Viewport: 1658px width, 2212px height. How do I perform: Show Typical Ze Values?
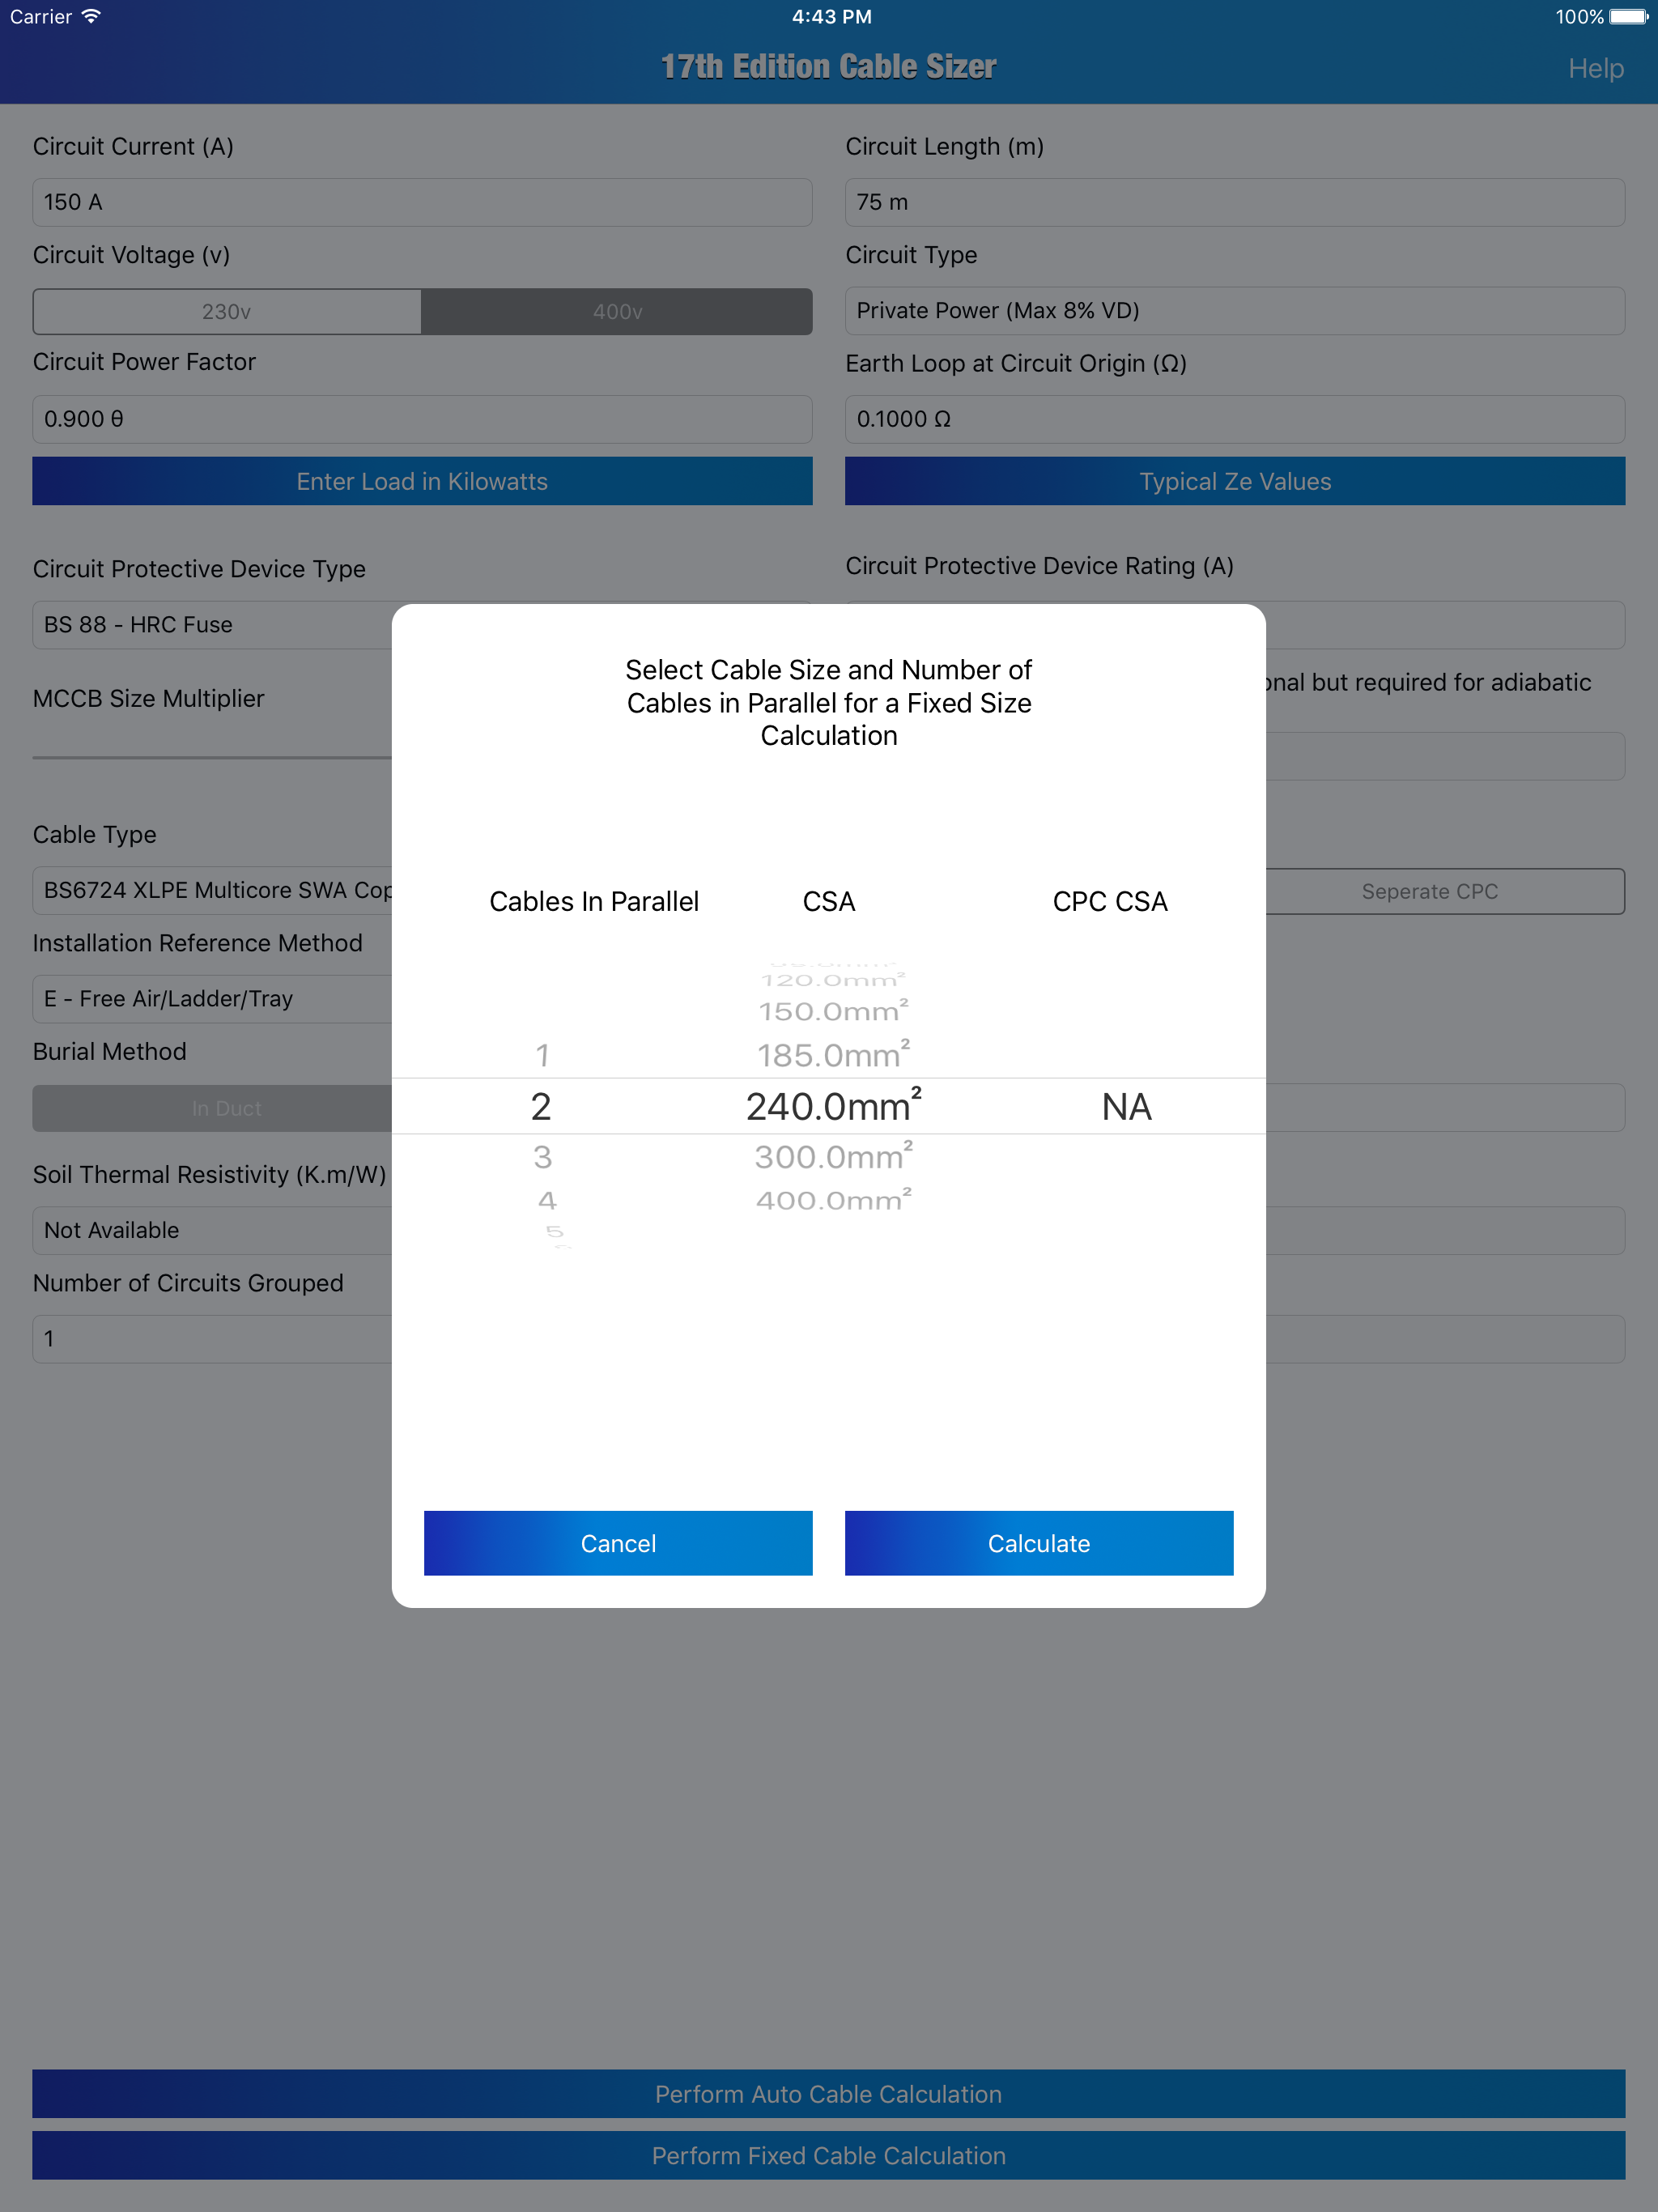[x=1234, y=481]
